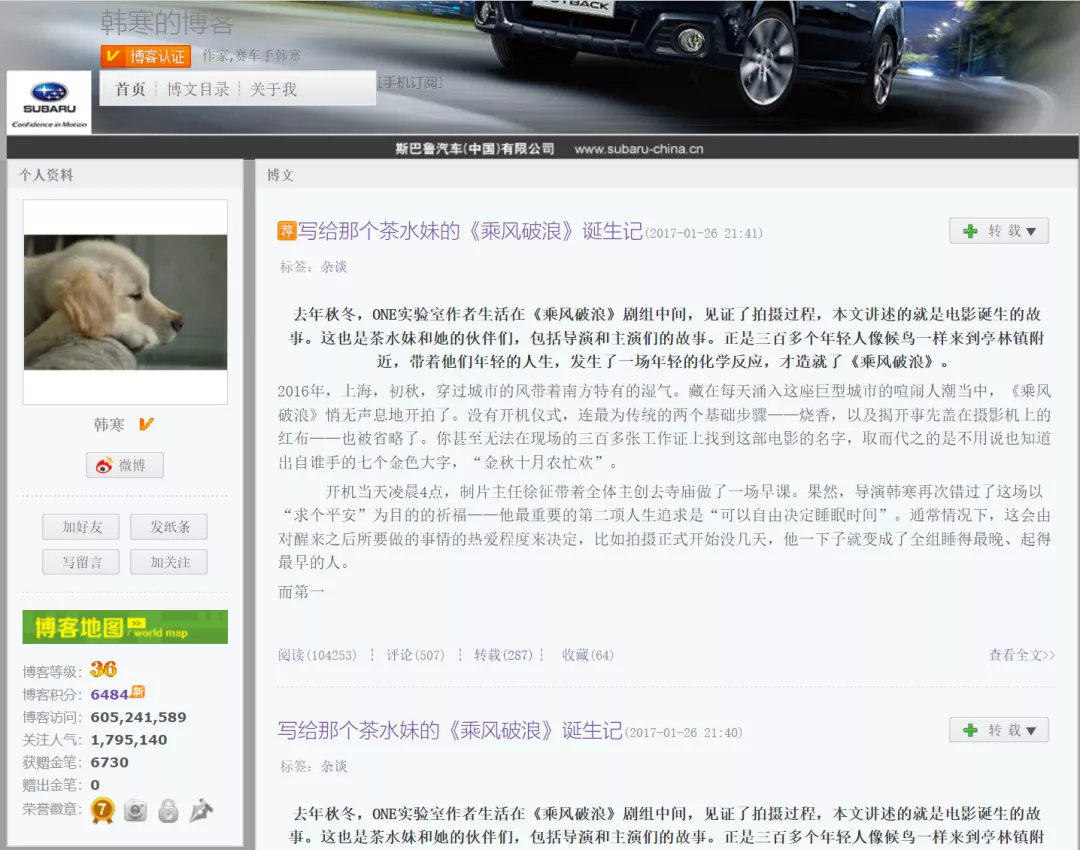Expand 转载 dropdown on the 21:41 post
The width and height of the screenshot is (1080, 850).
(998, 231)
